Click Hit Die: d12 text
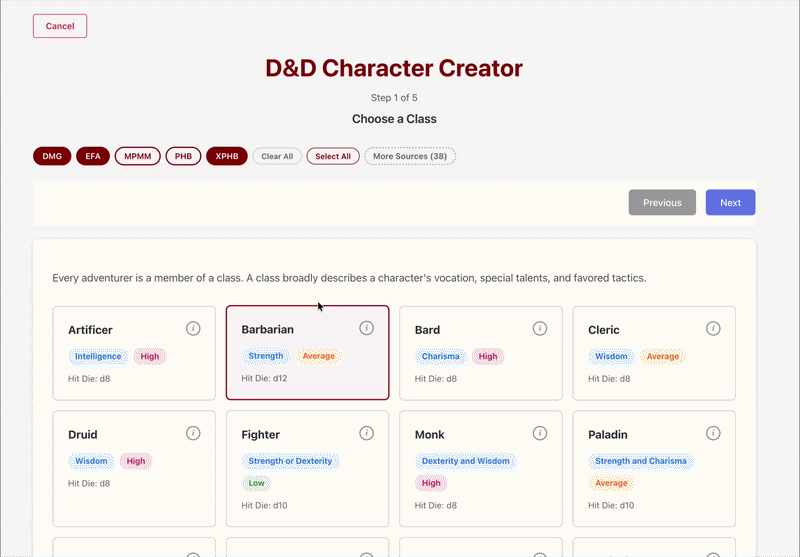Screen dimensions: 800x557 click(264, 378)
